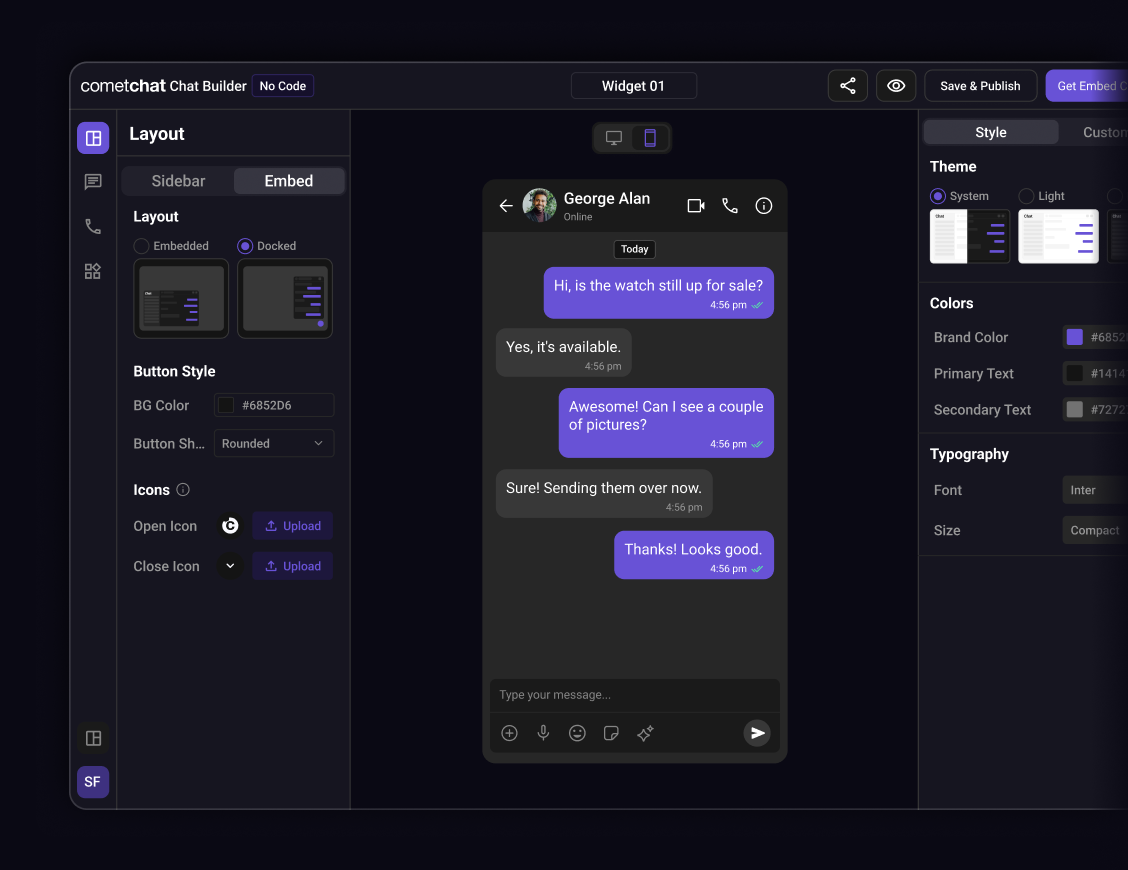Click the 'Yes, it's available.' message
The height and width of the screenshot is (870, 1128).
[563, 353]
